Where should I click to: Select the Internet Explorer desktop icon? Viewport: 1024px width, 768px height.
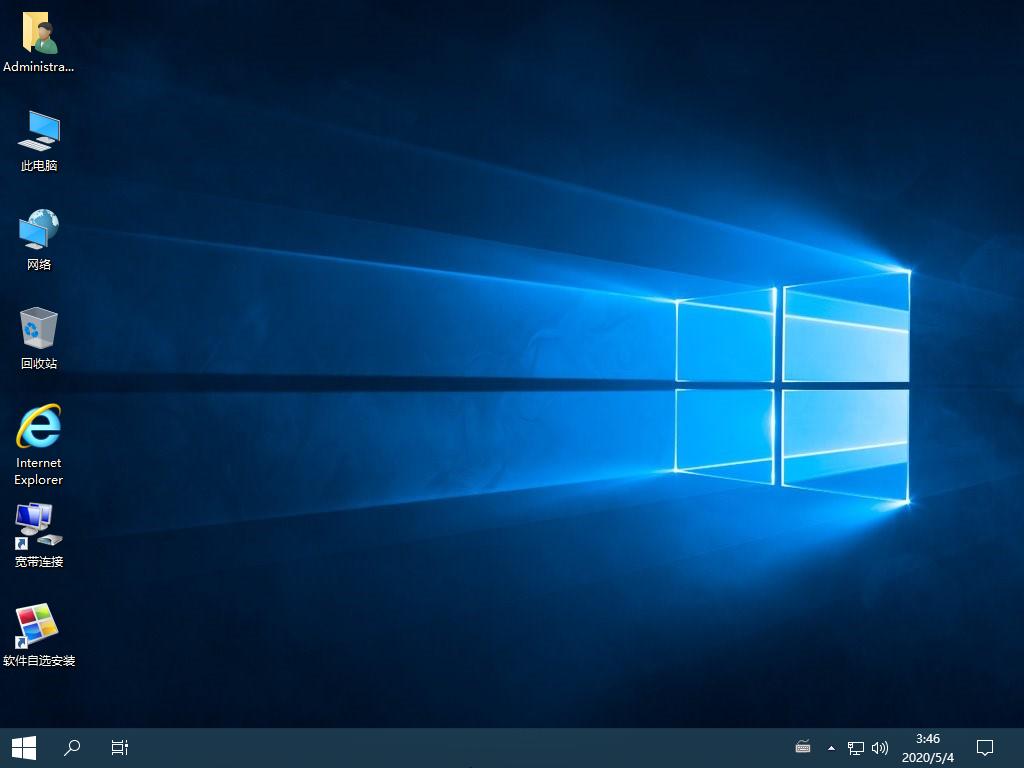[39, 445]
